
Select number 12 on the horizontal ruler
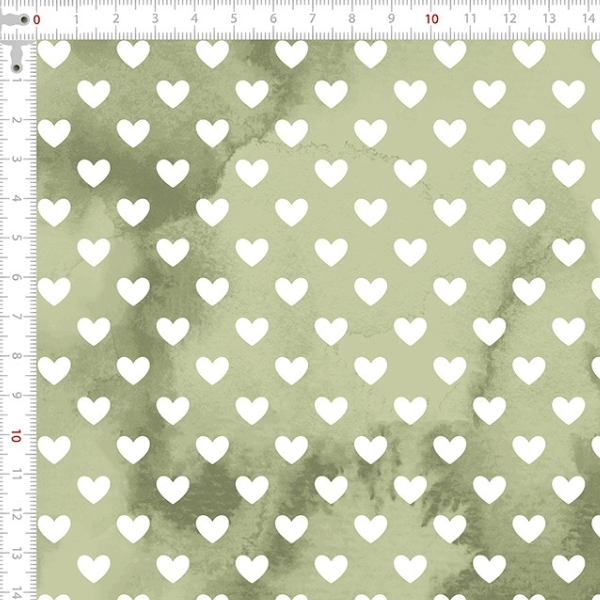pyautogui.click(x=510, y=19)
